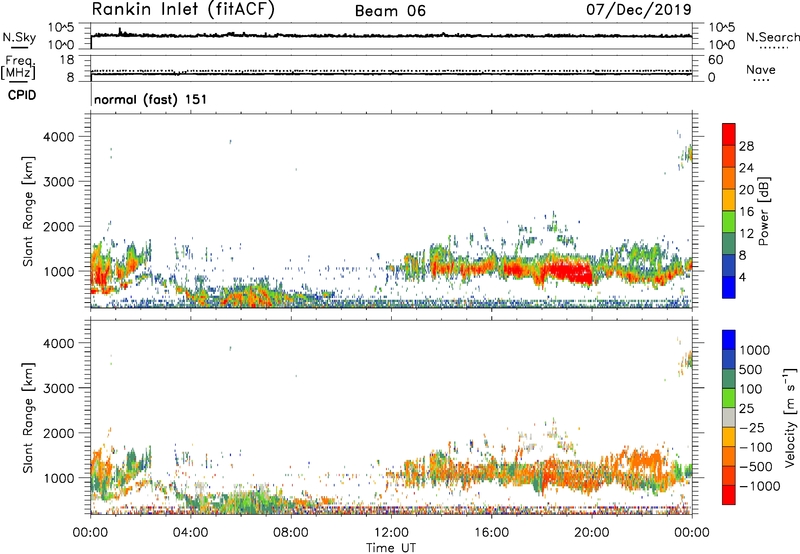Click the '500' label on Velocity colorbar
Viewport: 800px width, 554px height.
[x=751, y=370]
